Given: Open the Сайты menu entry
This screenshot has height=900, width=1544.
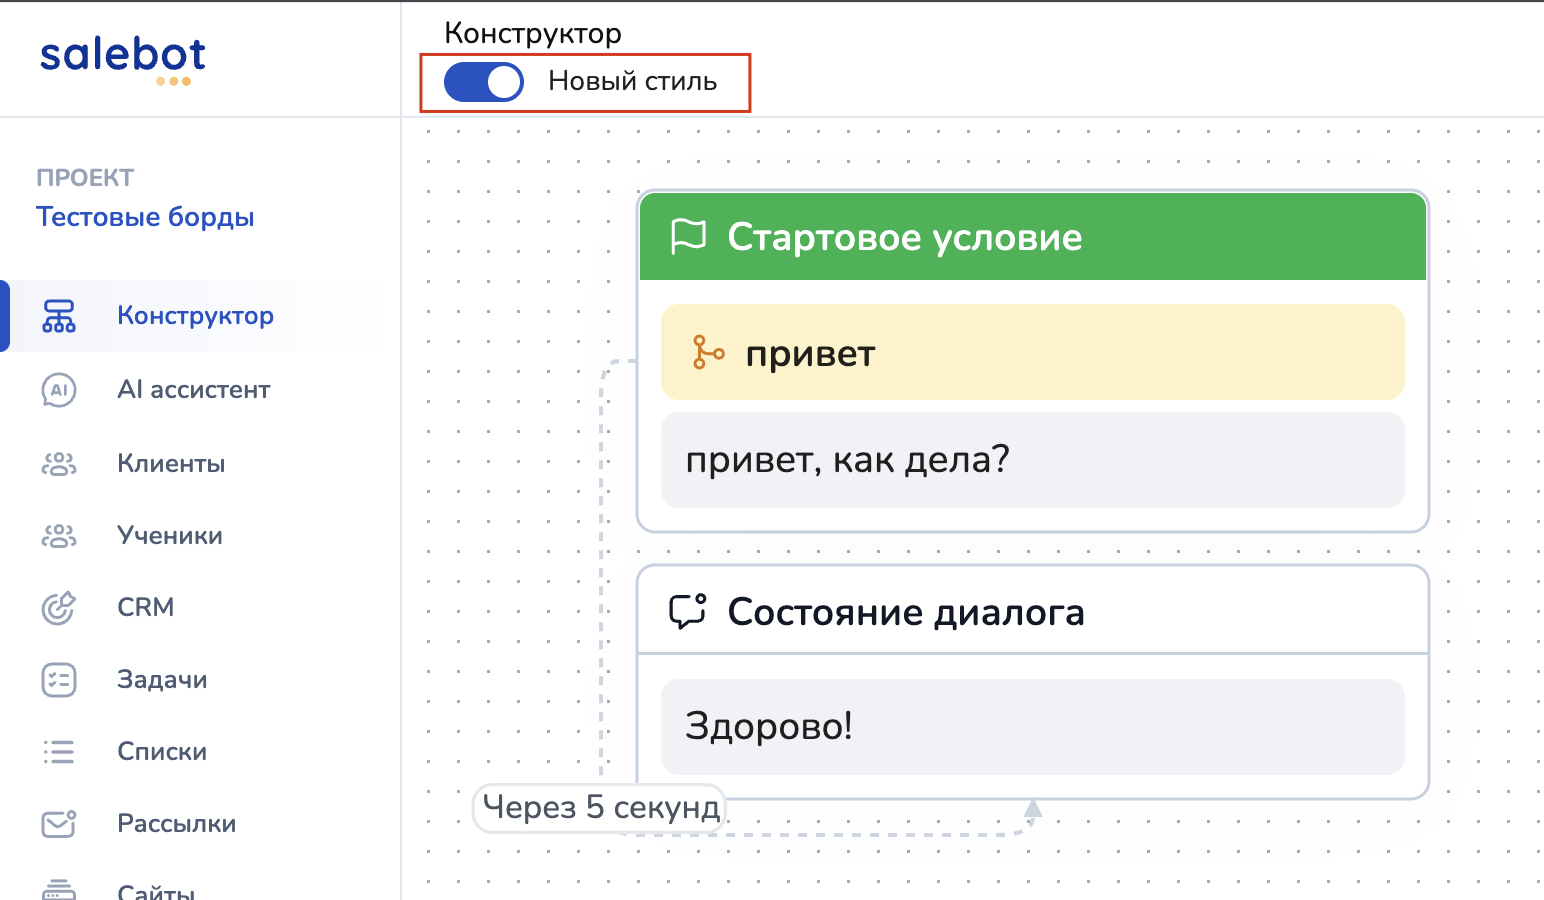Looking at the screenshot, I should [x=156, y=890].
